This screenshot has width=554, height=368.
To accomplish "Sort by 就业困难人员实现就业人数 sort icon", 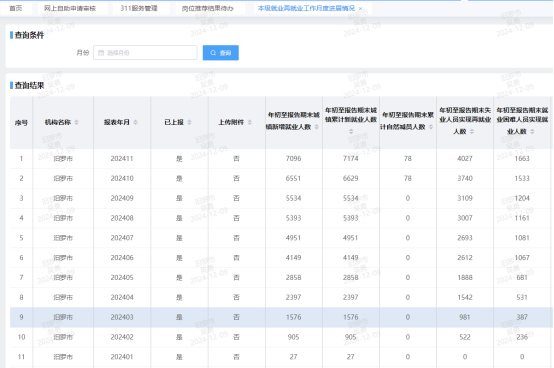I will [x=532, y=131].
